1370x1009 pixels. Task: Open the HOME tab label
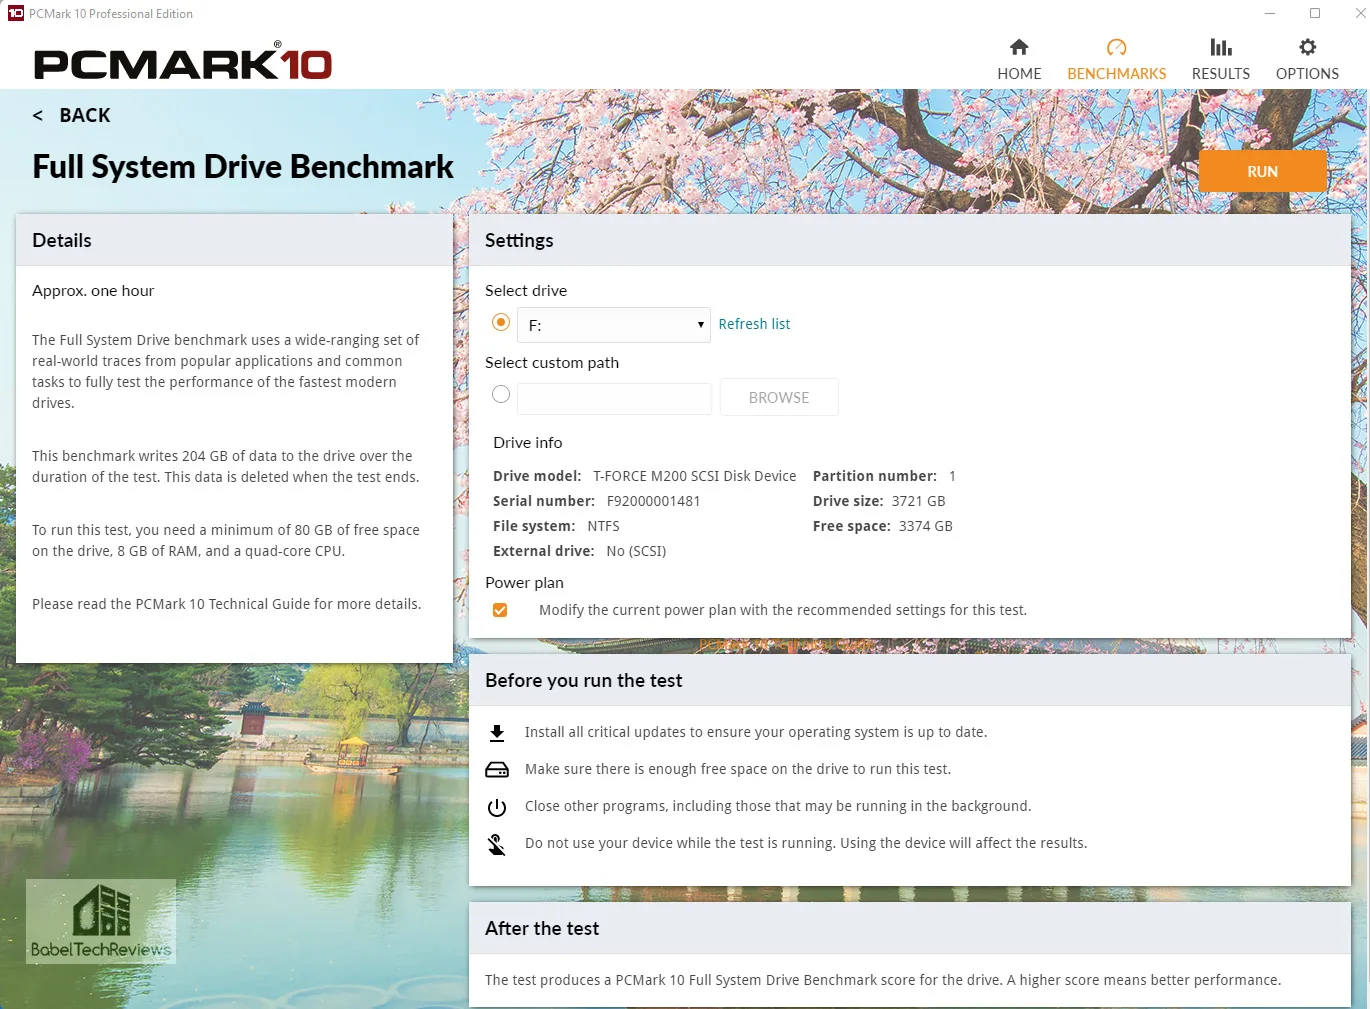click(1019, 74)
